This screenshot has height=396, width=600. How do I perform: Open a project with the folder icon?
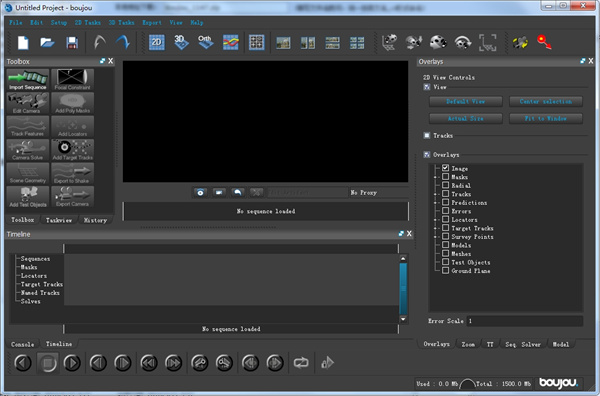click(47, 42)
